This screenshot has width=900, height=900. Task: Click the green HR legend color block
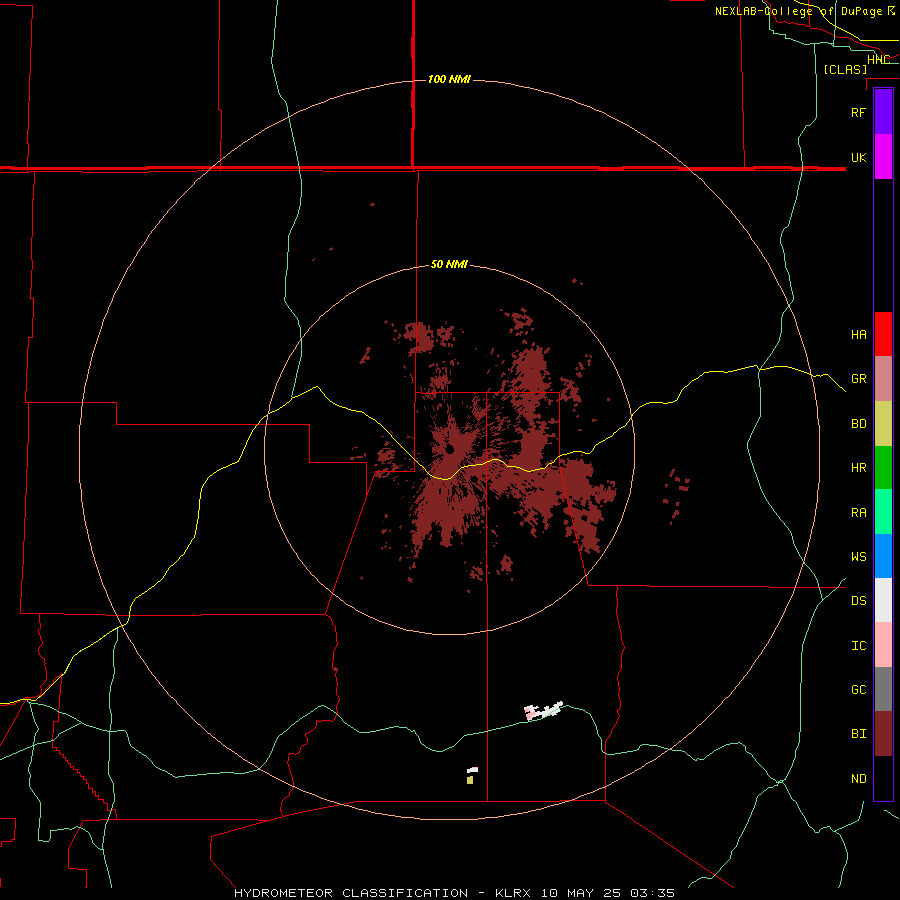(x=883, y=468)
